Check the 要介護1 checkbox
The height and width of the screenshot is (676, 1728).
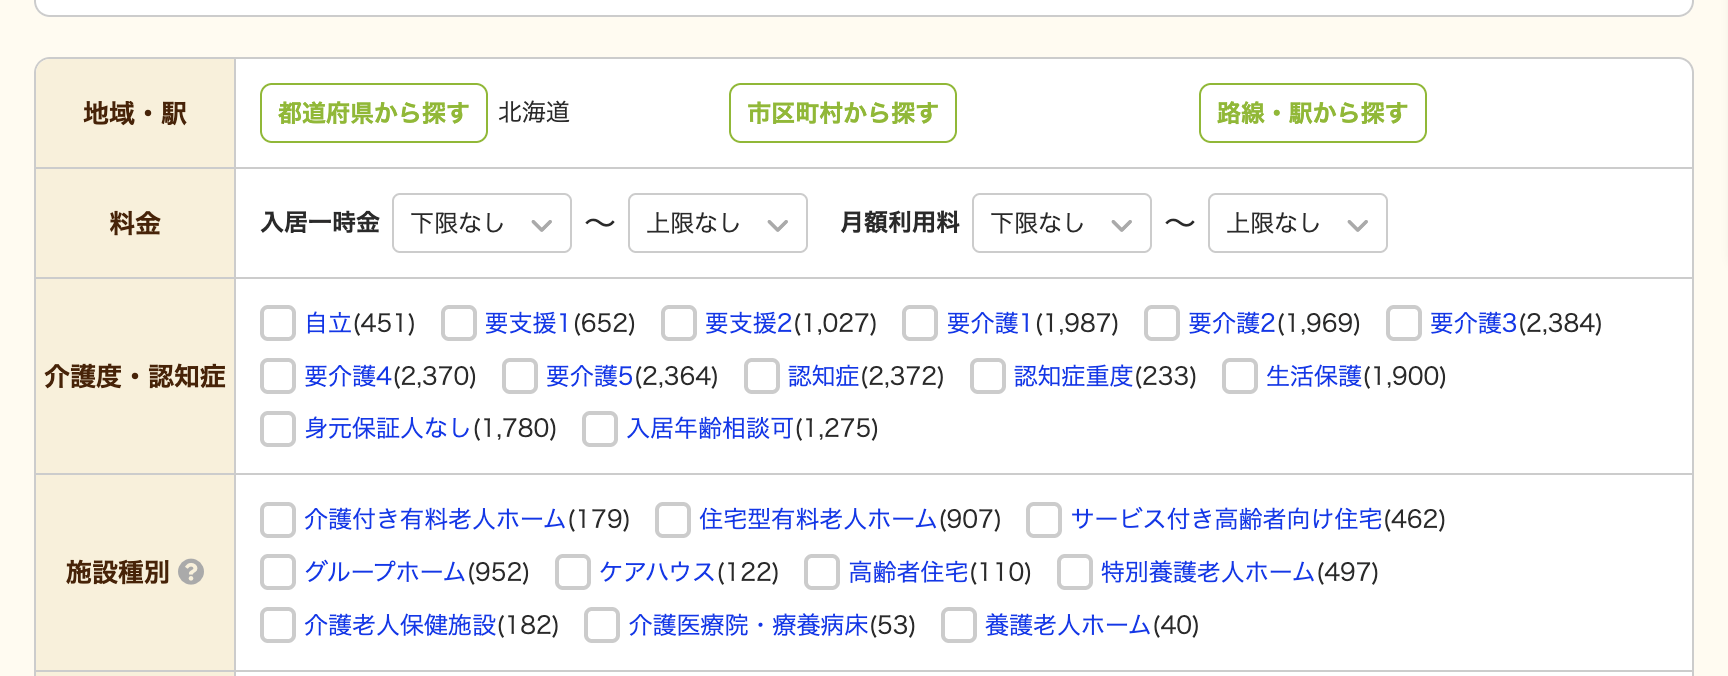(919, 323)
